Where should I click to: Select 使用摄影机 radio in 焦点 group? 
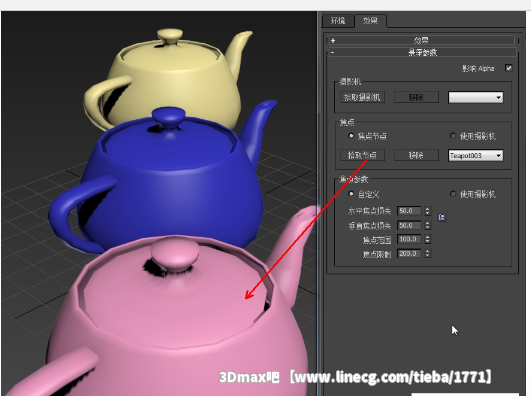coord(453,136)
